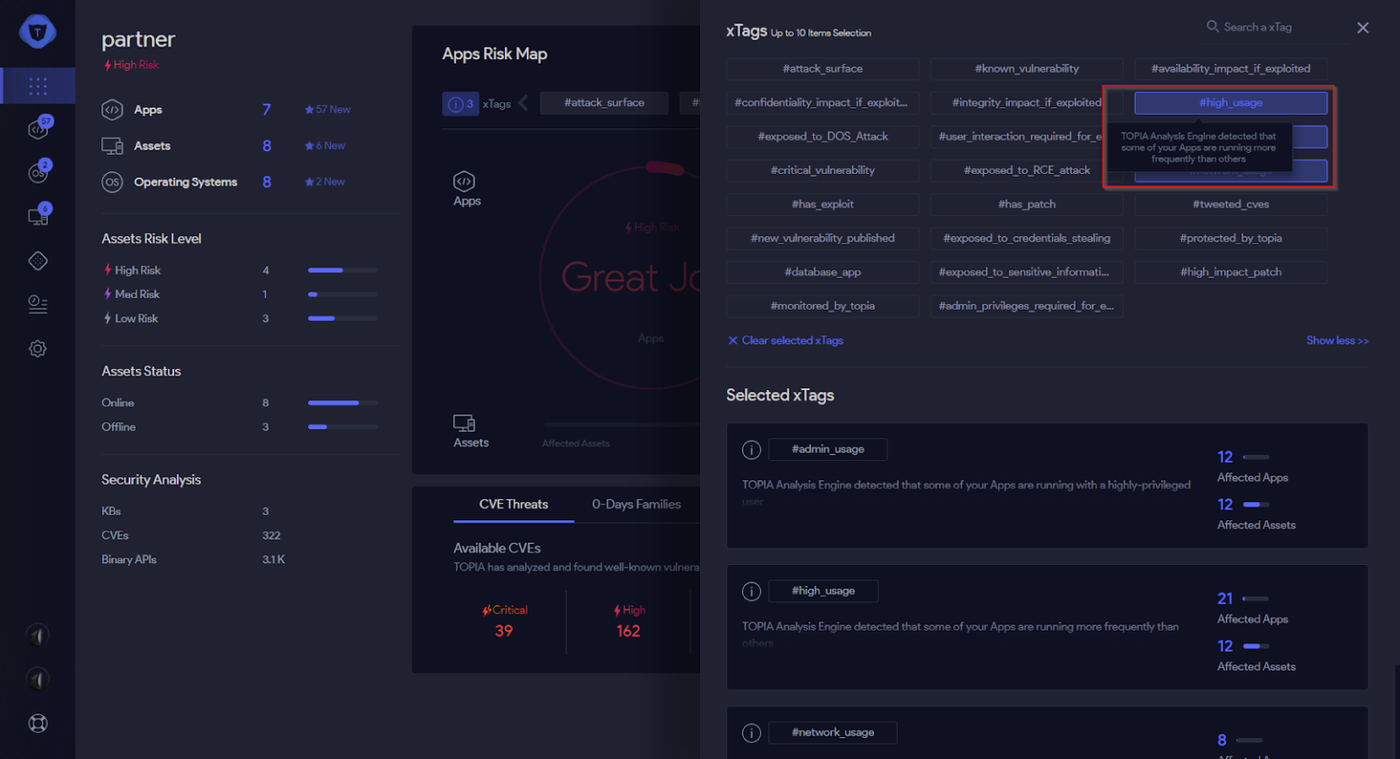Toggle the #exposed_to_DOS_Attack xTag
1400x759 pixels.
tap(822, 136)
